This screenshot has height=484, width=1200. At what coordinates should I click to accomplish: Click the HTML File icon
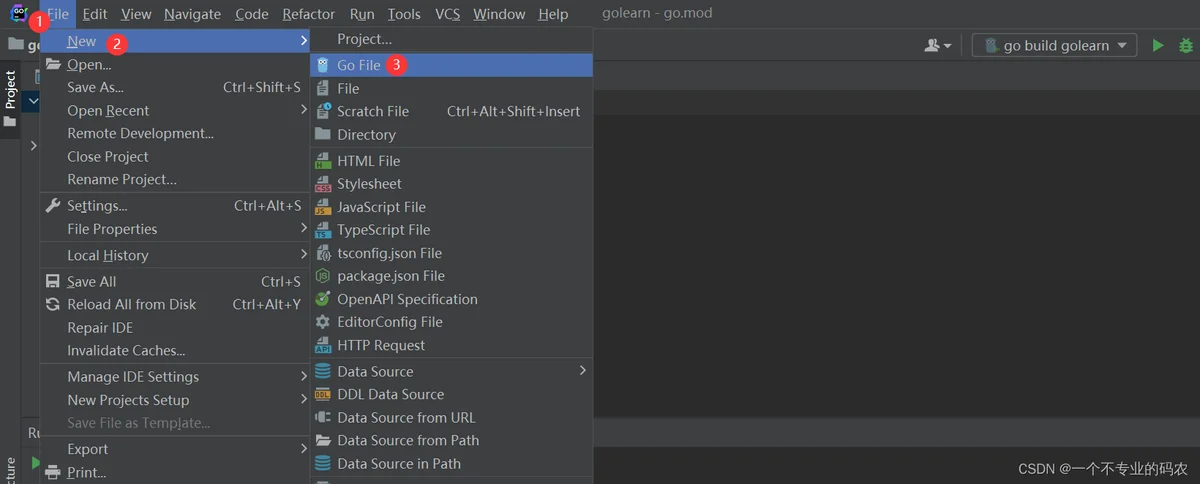pos(322,160)
